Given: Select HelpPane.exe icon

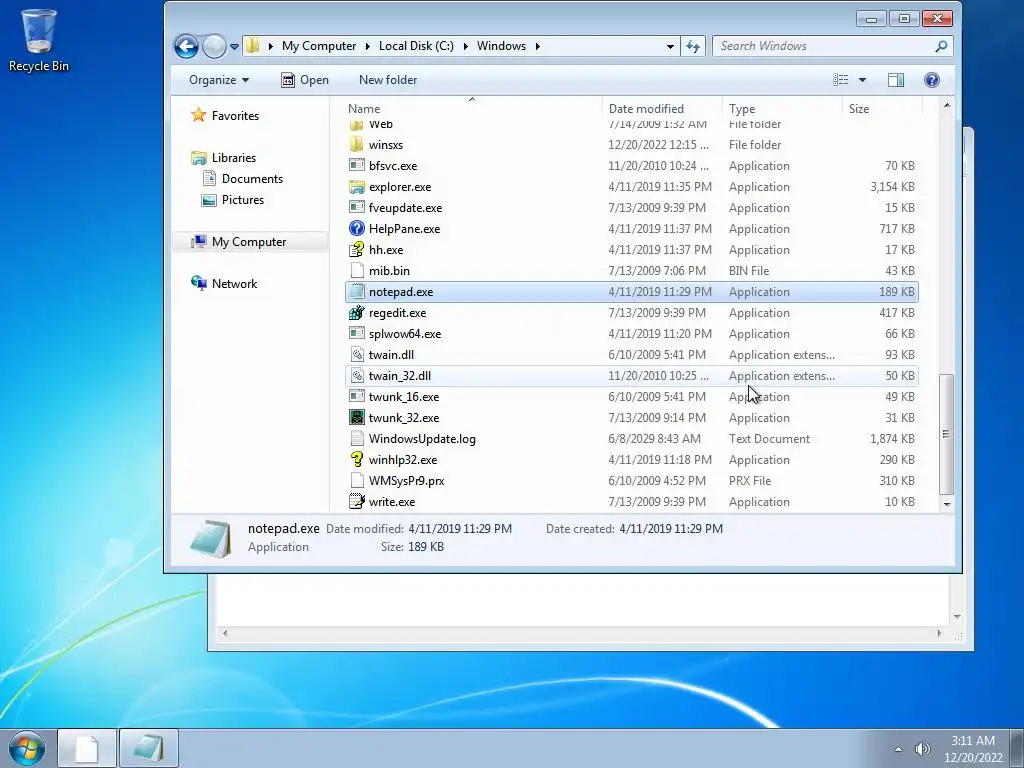Looking at the screenshot, I should click(357, 229).
